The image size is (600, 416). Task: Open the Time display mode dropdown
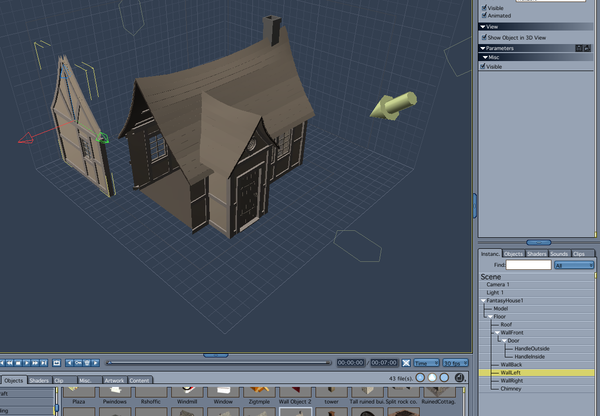[x=426, y=363]
